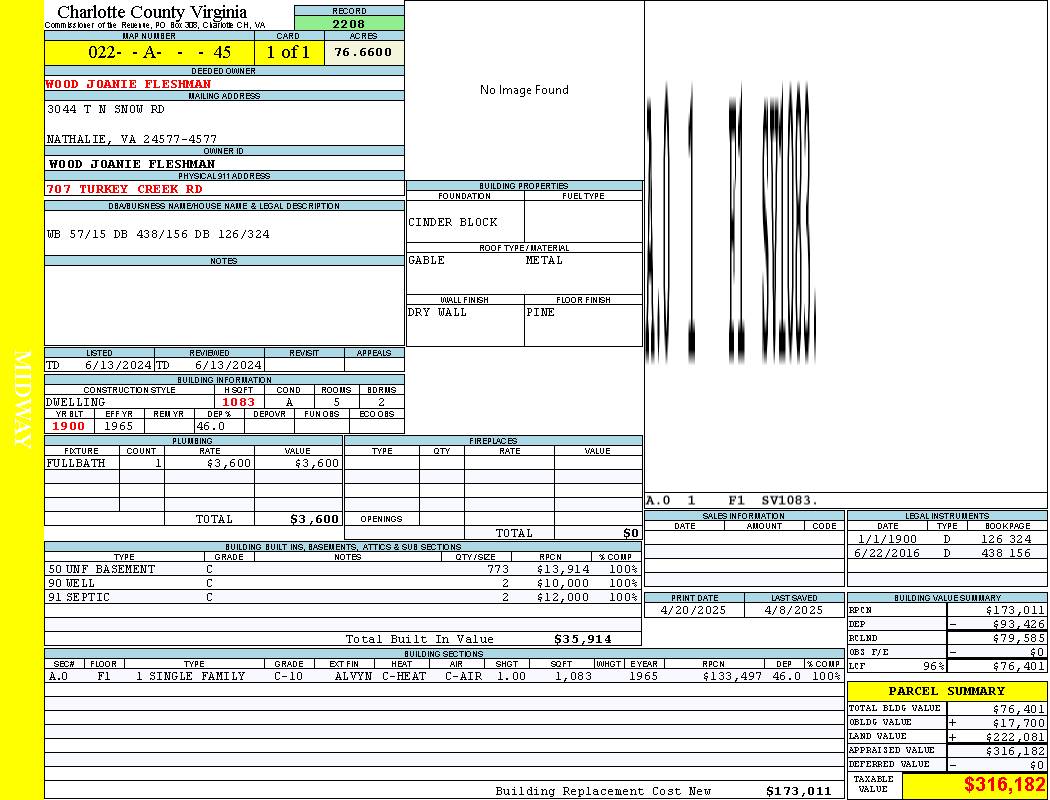Click foundation value CINDER BLOCK
This screenshot has height=800, width=1050.
point(453,222)
